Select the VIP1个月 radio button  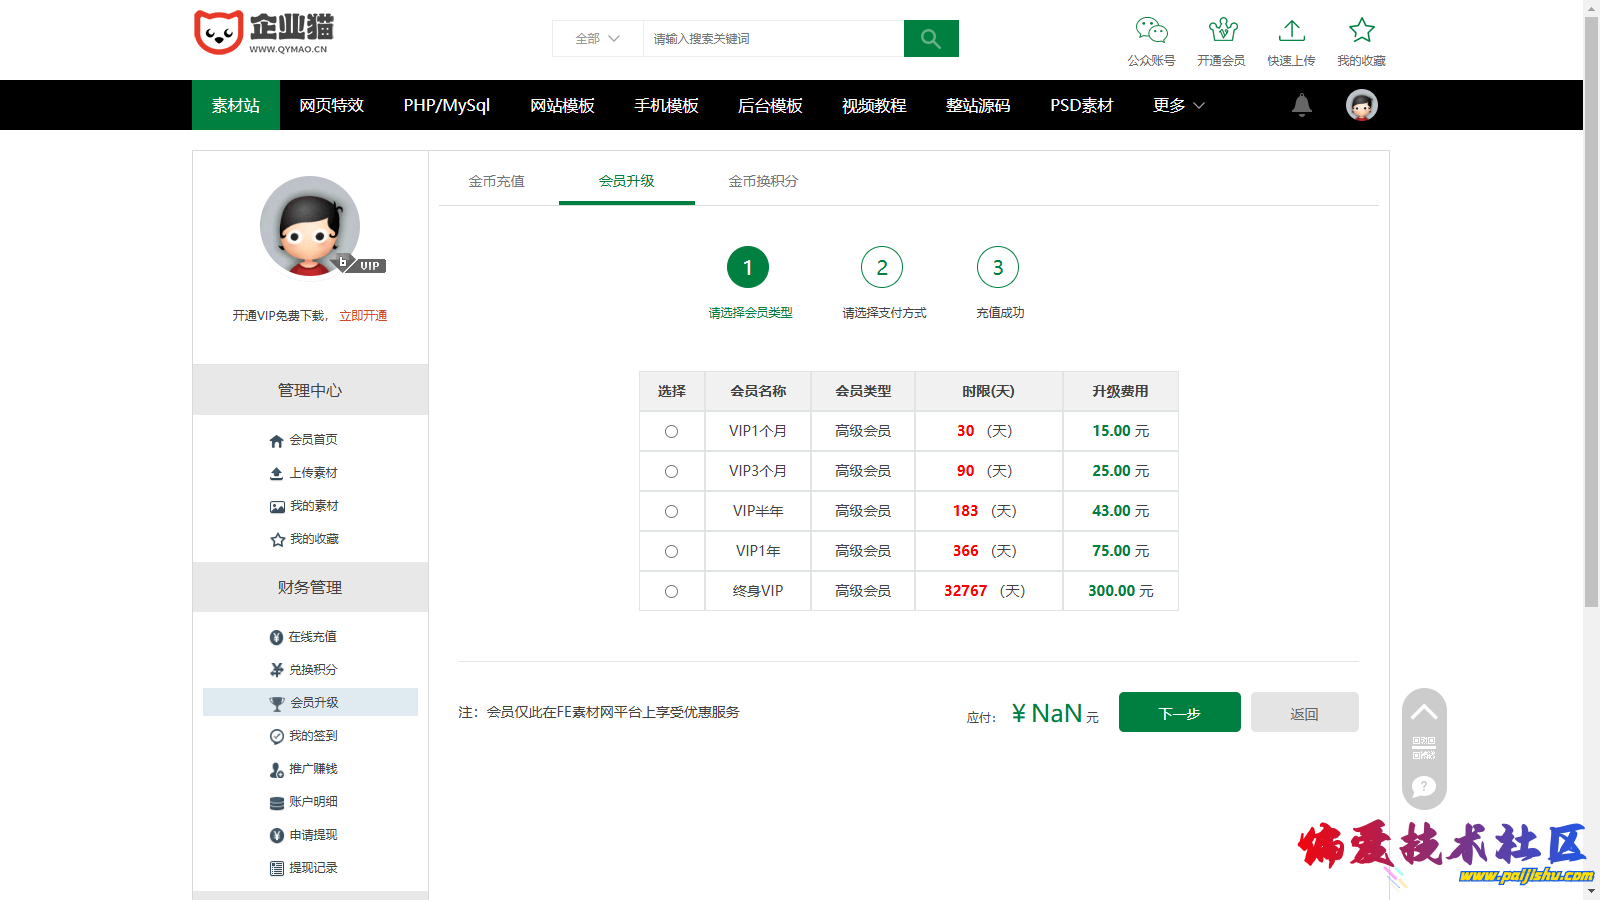click(671, 431)
